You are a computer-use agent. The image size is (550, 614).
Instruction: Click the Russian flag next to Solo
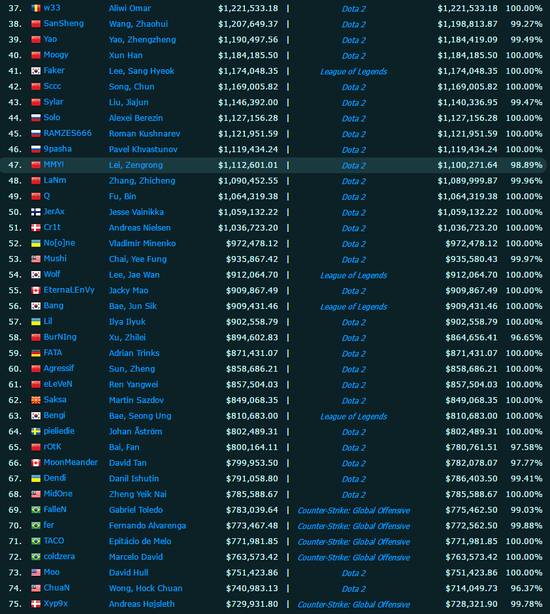[x=36, y=118]
